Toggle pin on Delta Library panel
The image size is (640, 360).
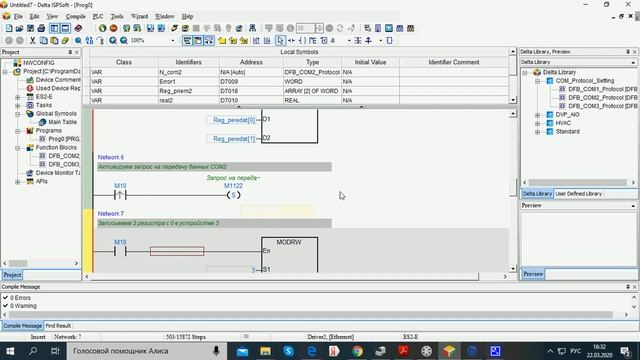tap(628, 52)
